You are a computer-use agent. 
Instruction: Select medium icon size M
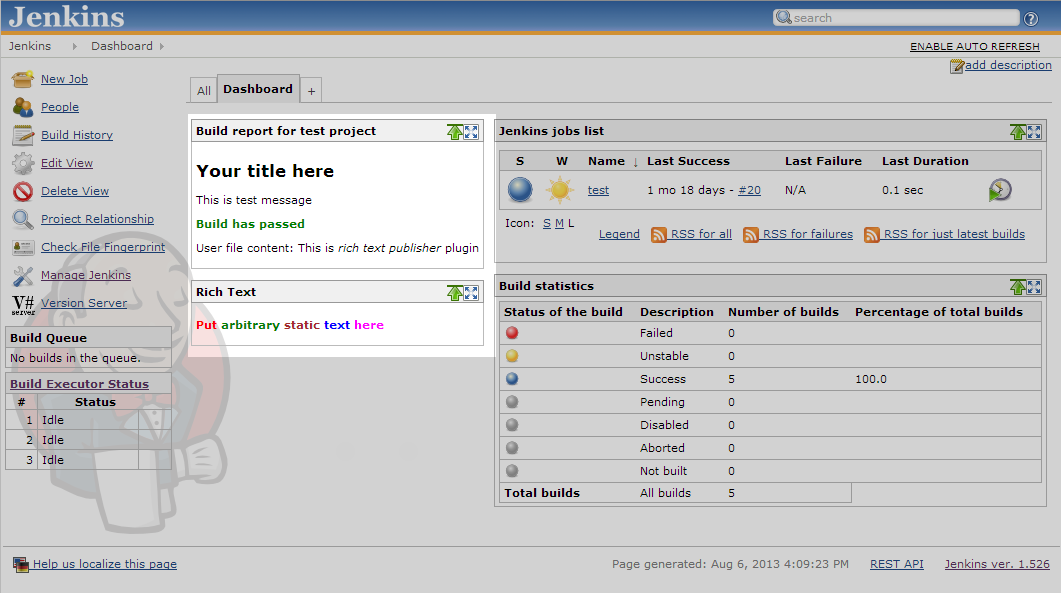click(559, 223)
